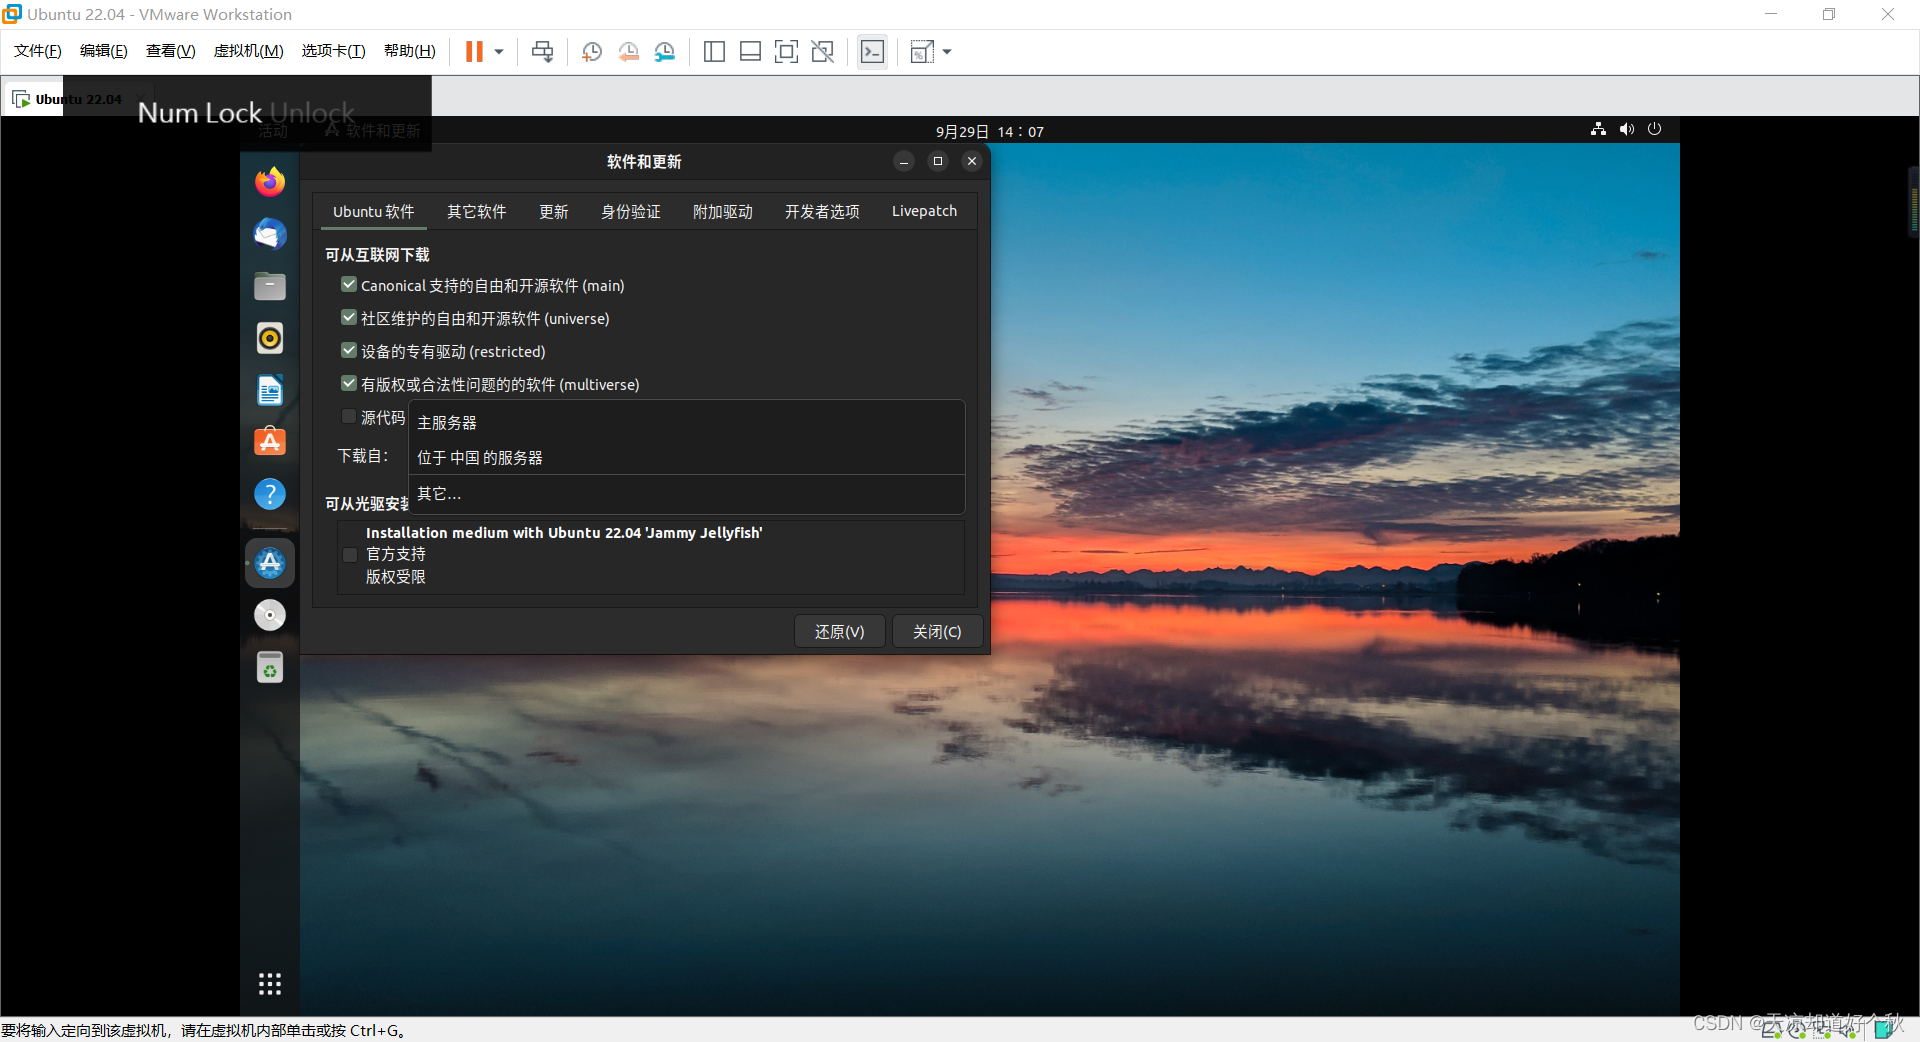1920x1042 pixels.
Task: Show applications grid button
Action: point(270,984)
